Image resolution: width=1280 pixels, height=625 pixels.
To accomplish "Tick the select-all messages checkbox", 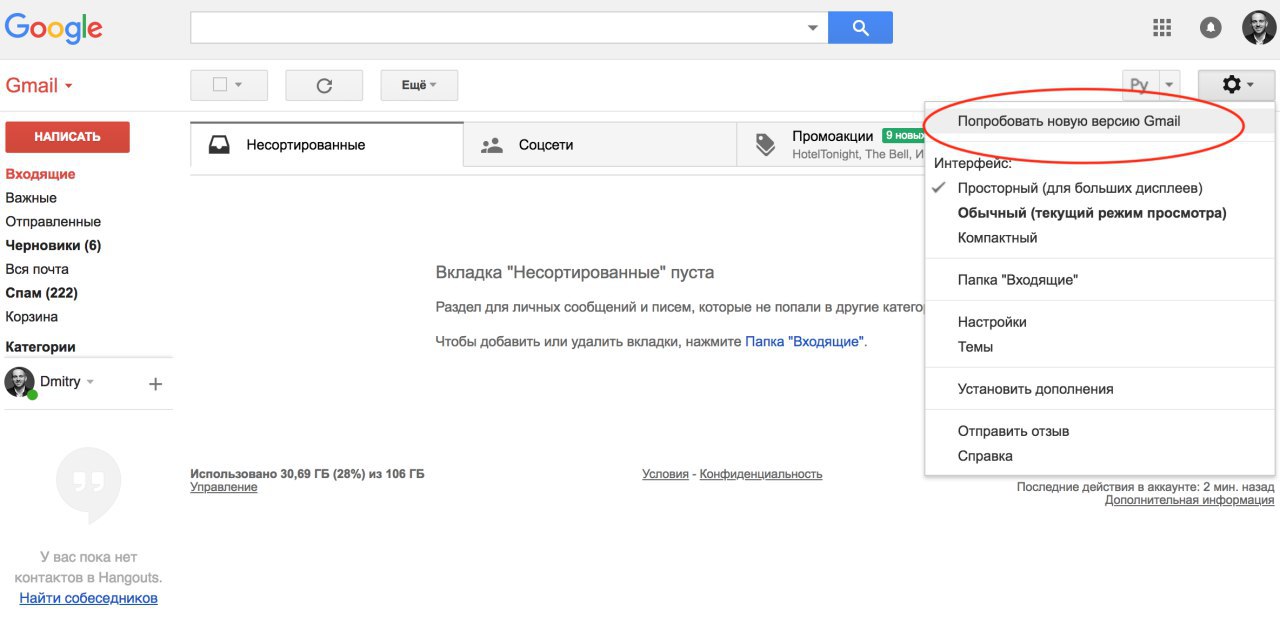I will [220, 85].
